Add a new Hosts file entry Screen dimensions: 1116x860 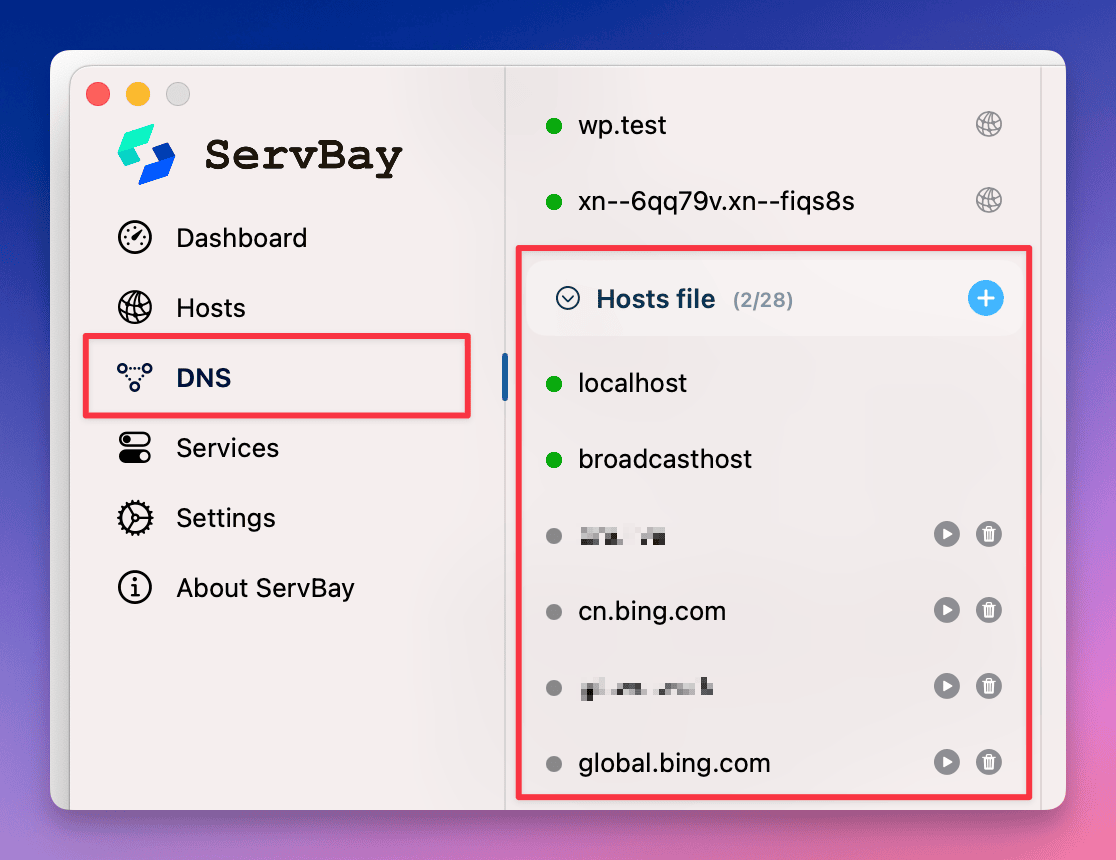point(986,298)
